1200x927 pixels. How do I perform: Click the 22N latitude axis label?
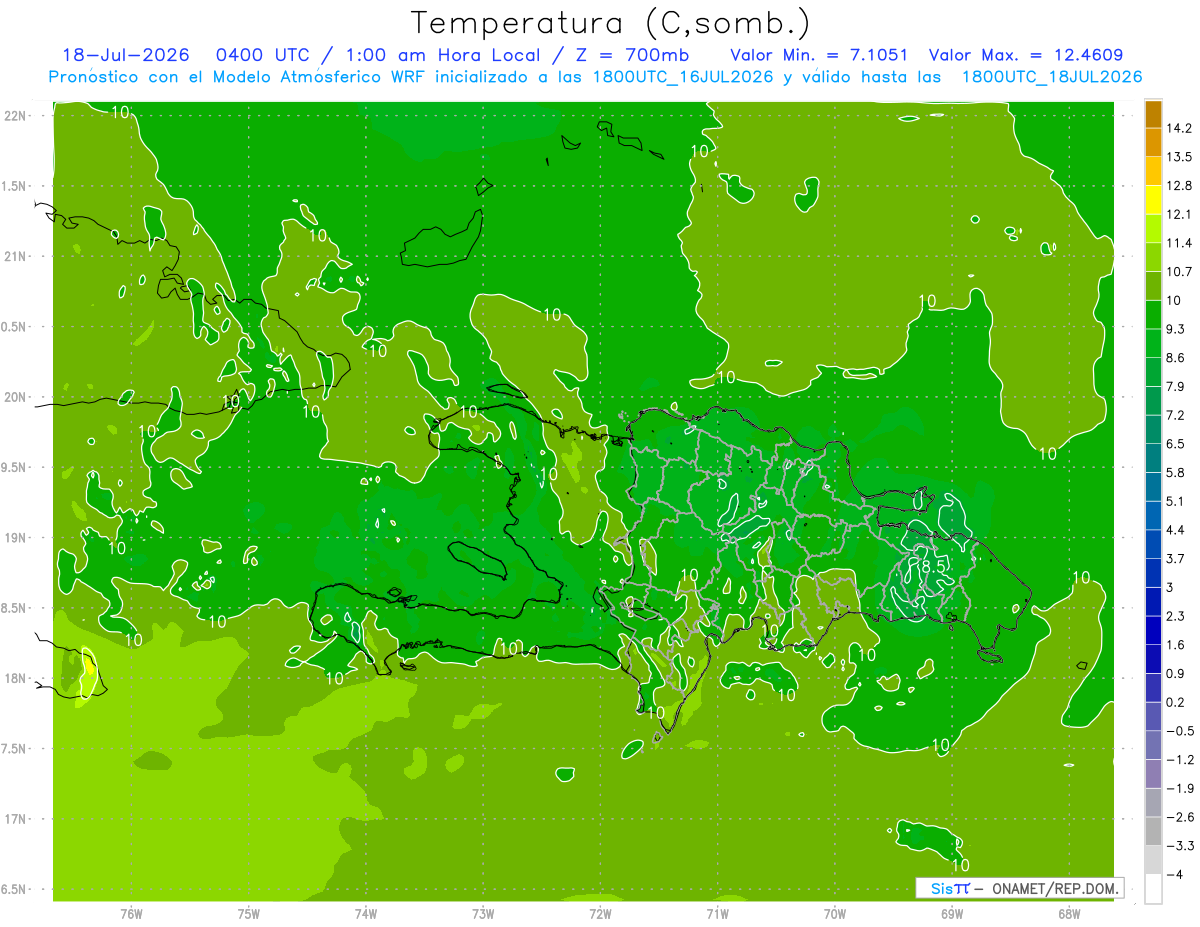click(x=14, y=116)
